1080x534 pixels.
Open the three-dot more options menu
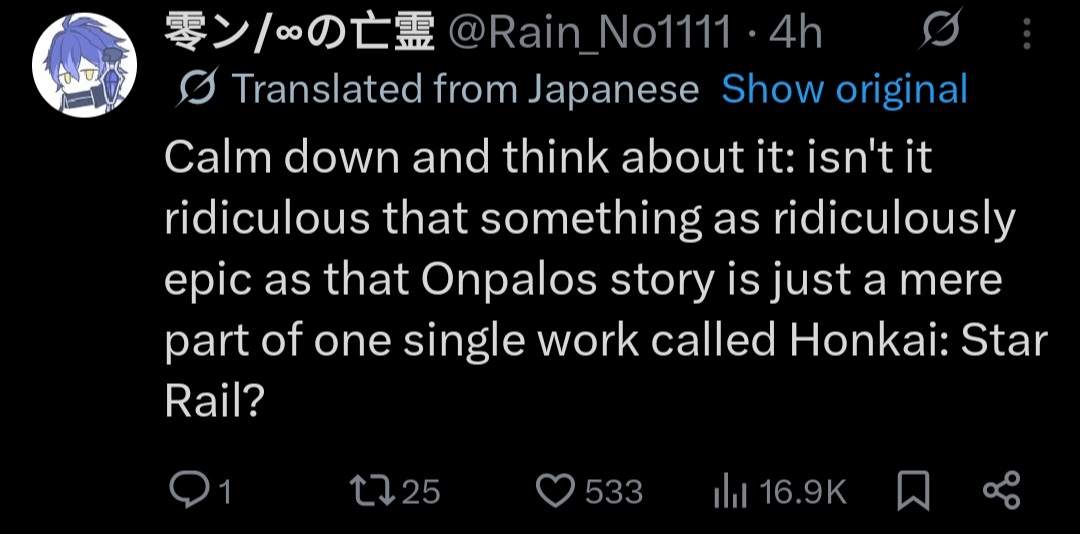click(x=1026, y=33)
